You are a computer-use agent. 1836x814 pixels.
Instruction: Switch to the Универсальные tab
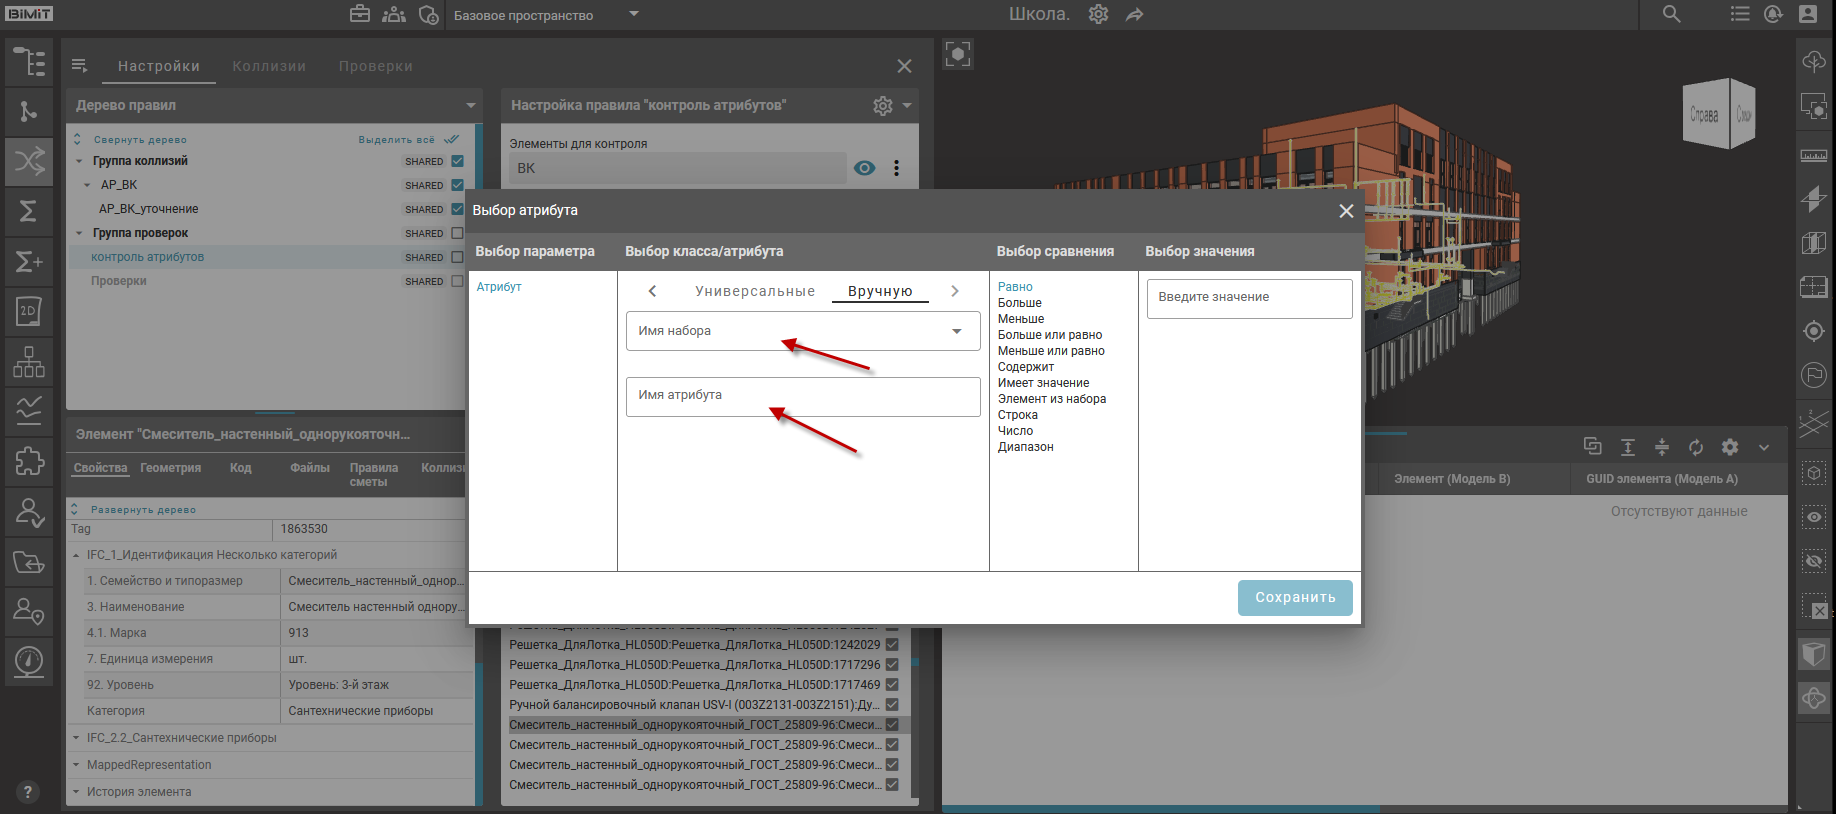click(x=755, y=291)
